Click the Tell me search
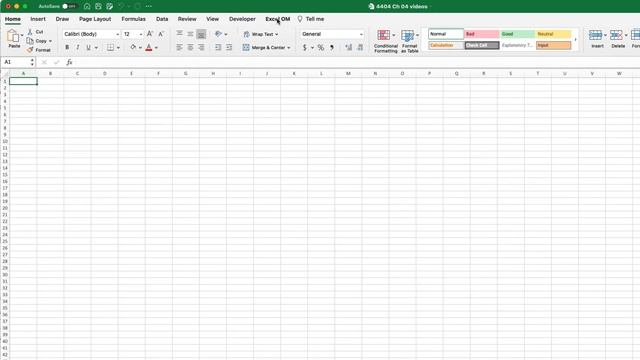 coord(311,19)
